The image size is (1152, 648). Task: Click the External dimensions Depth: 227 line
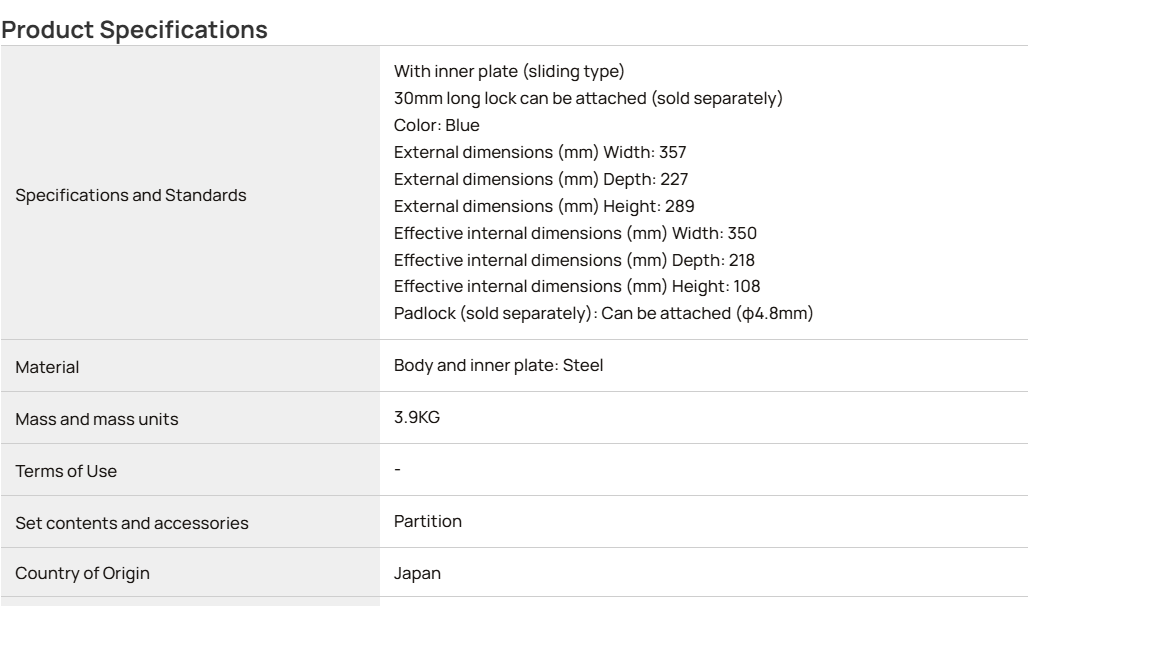(541, 179)
